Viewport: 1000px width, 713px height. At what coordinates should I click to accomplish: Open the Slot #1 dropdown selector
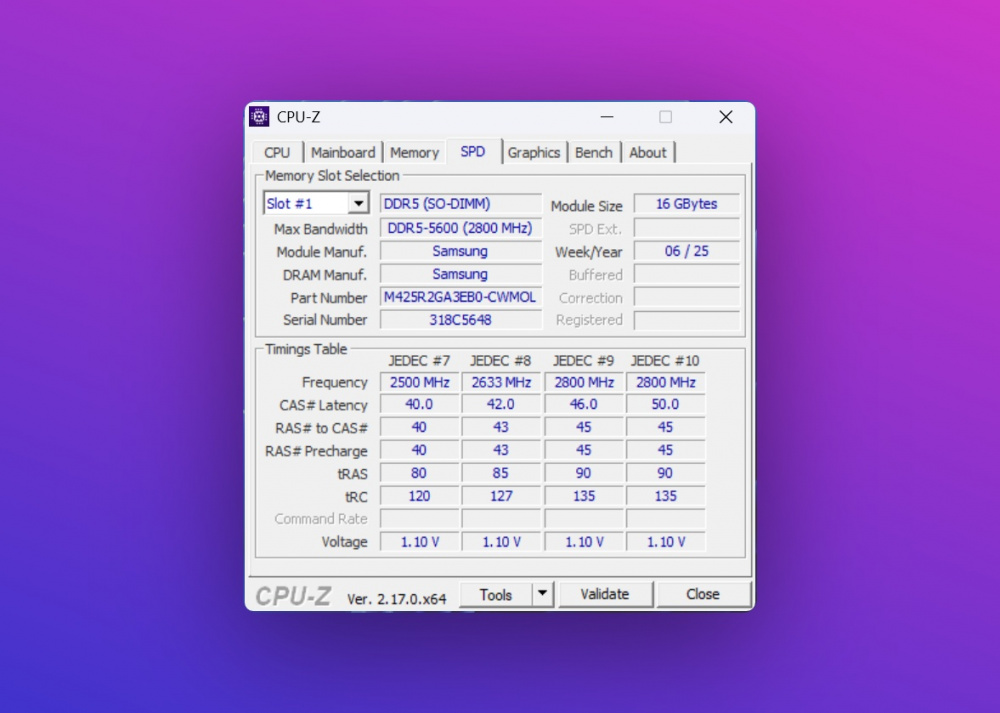pyautogui.click(x=358, y=204)
